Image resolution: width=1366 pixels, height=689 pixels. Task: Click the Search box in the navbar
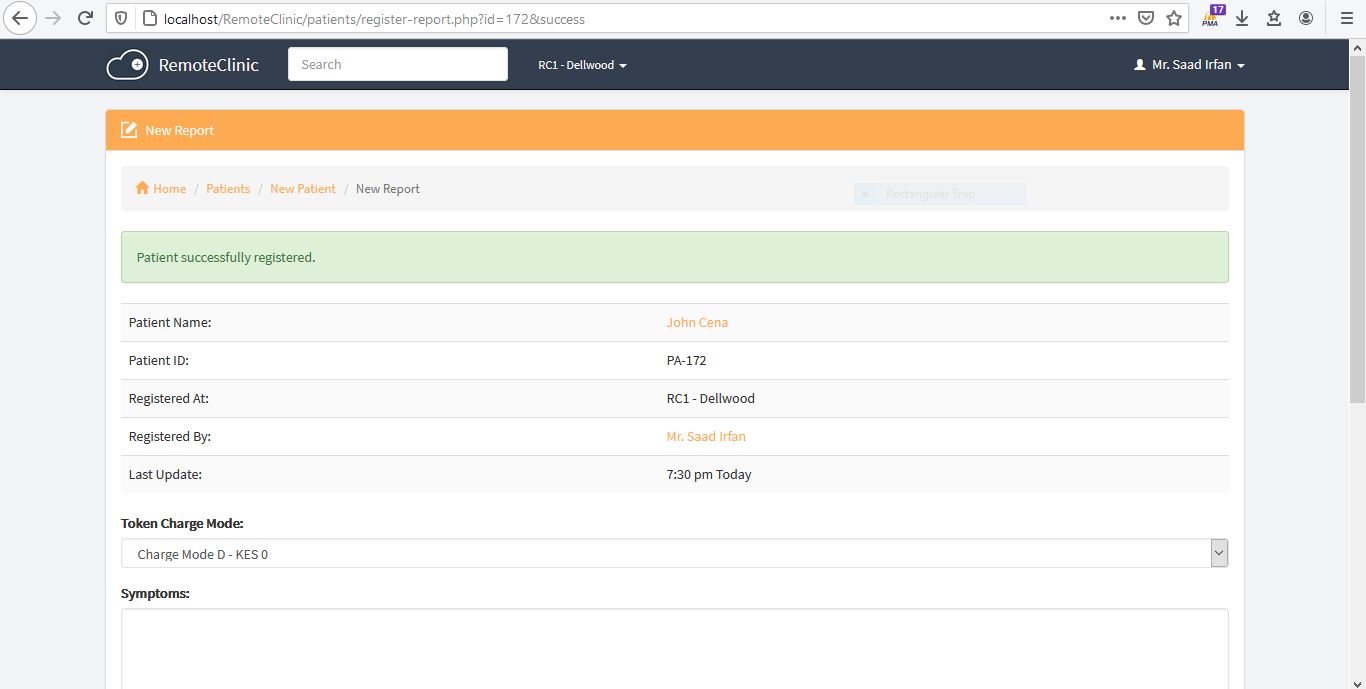(x=398, y=64)
